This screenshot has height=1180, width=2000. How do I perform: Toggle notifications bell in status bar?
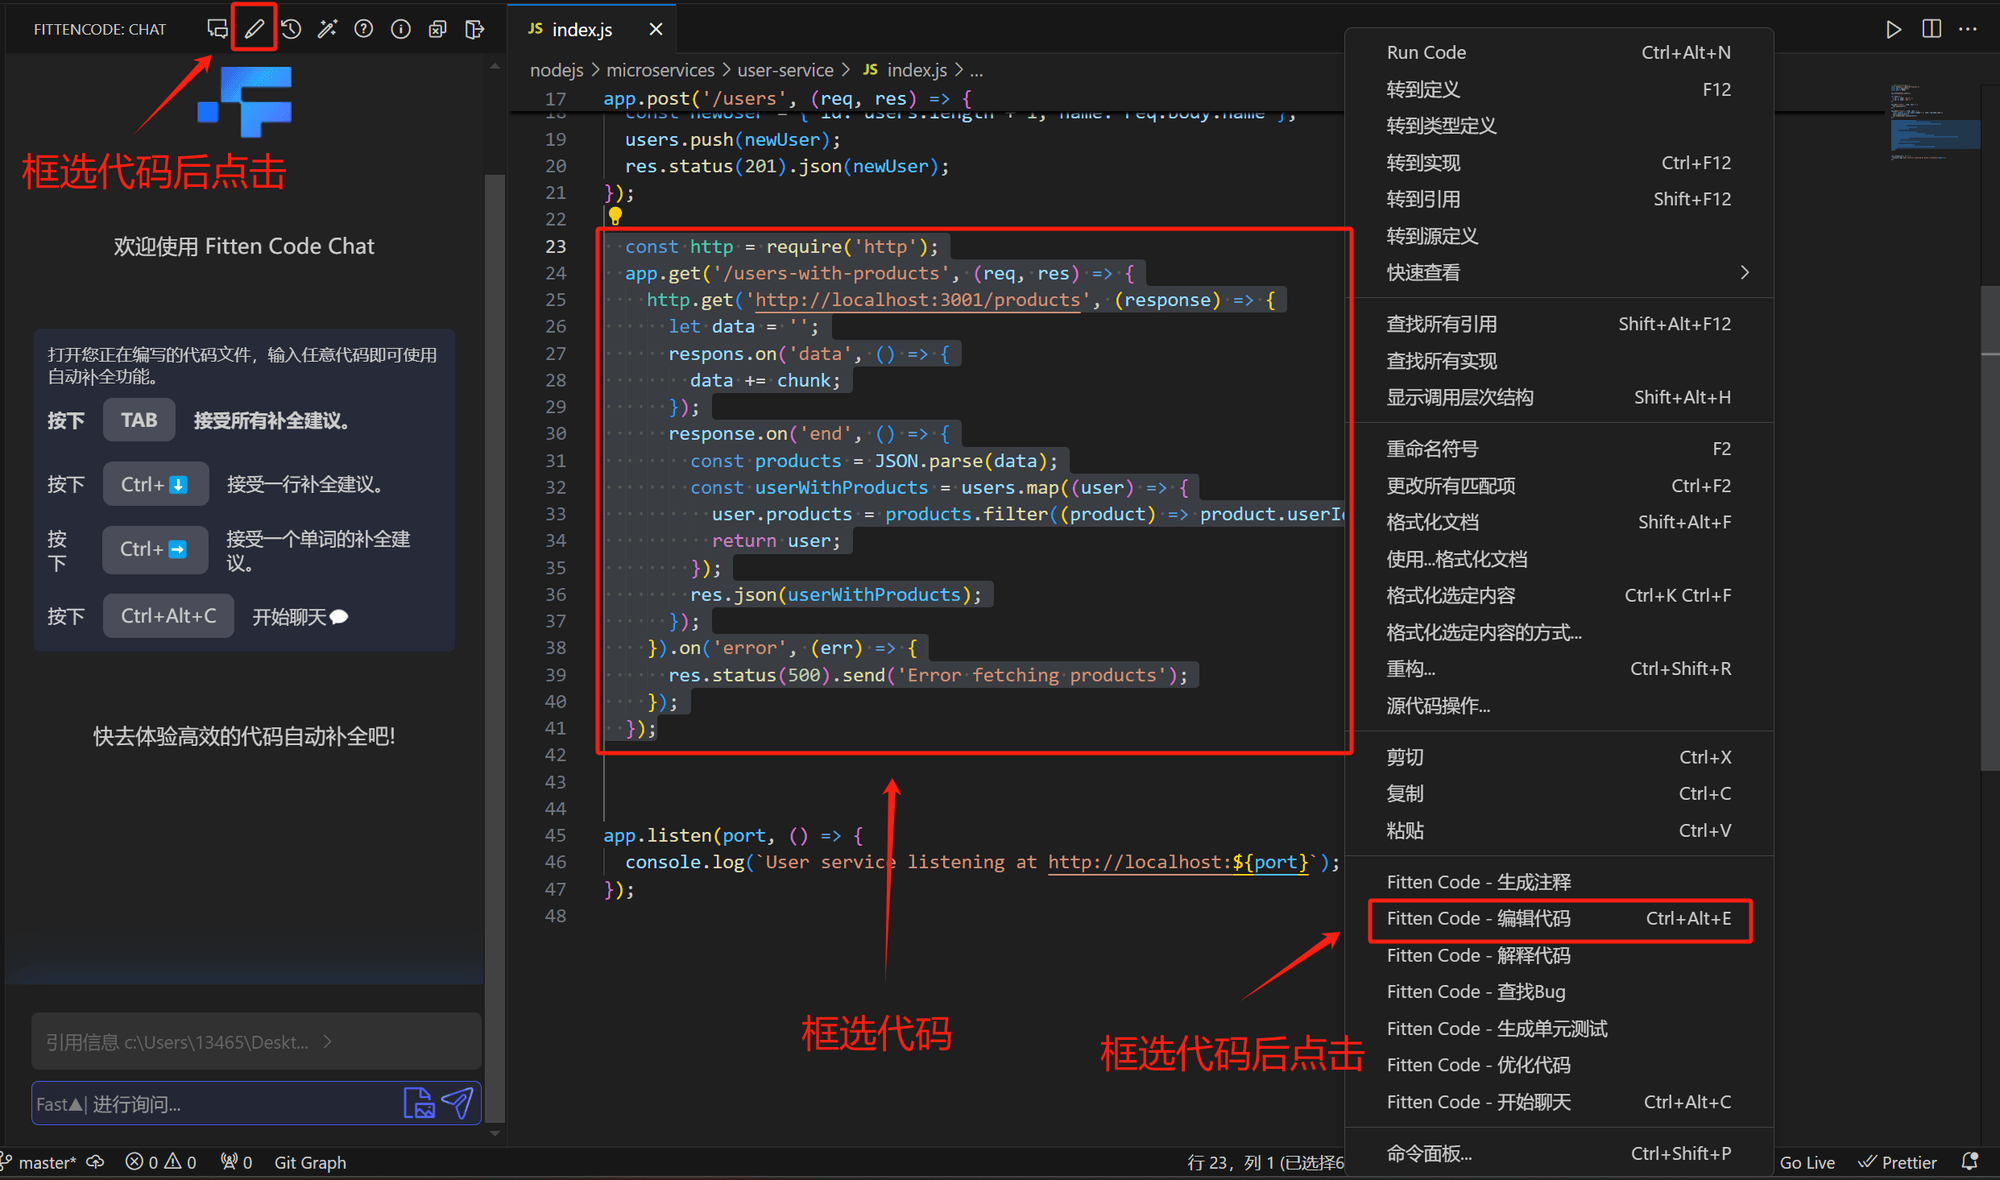tap(1970, 1162)
